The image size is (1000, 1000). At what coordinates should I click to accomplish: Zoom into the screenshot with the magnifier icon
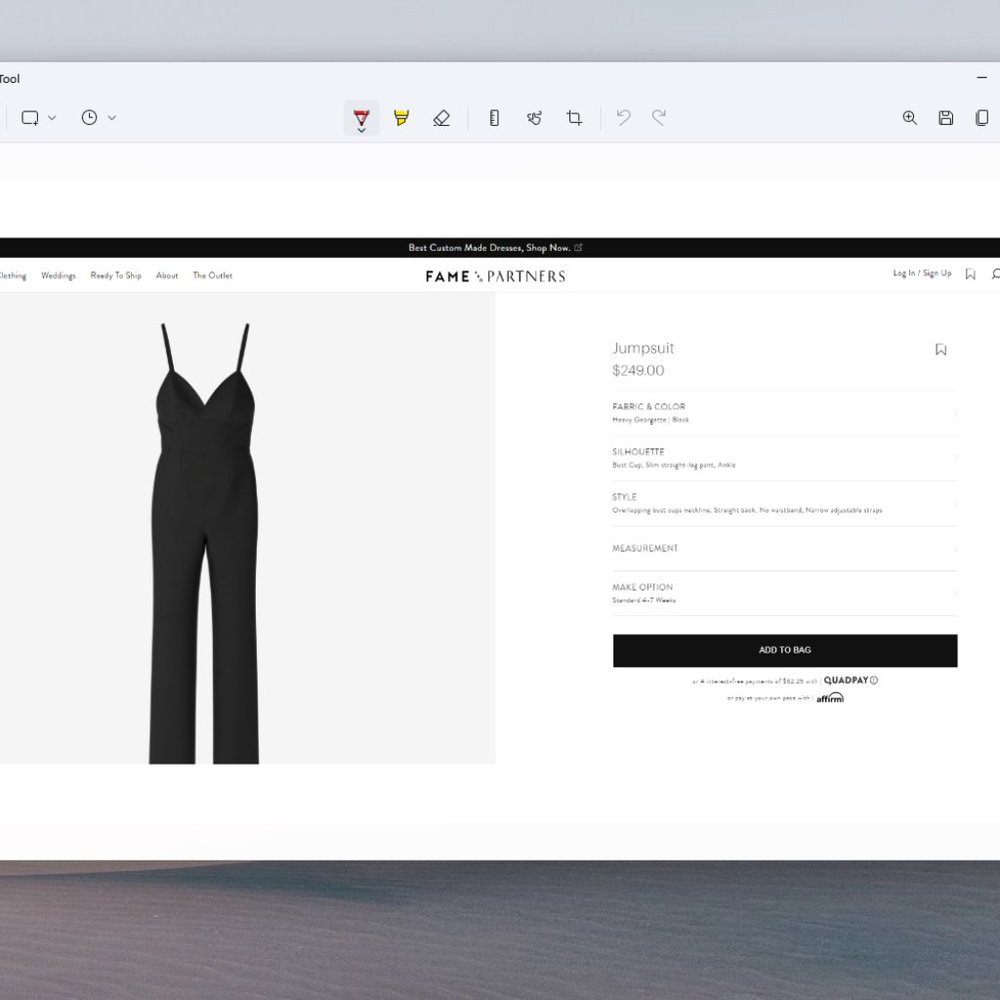coord(909,117)
